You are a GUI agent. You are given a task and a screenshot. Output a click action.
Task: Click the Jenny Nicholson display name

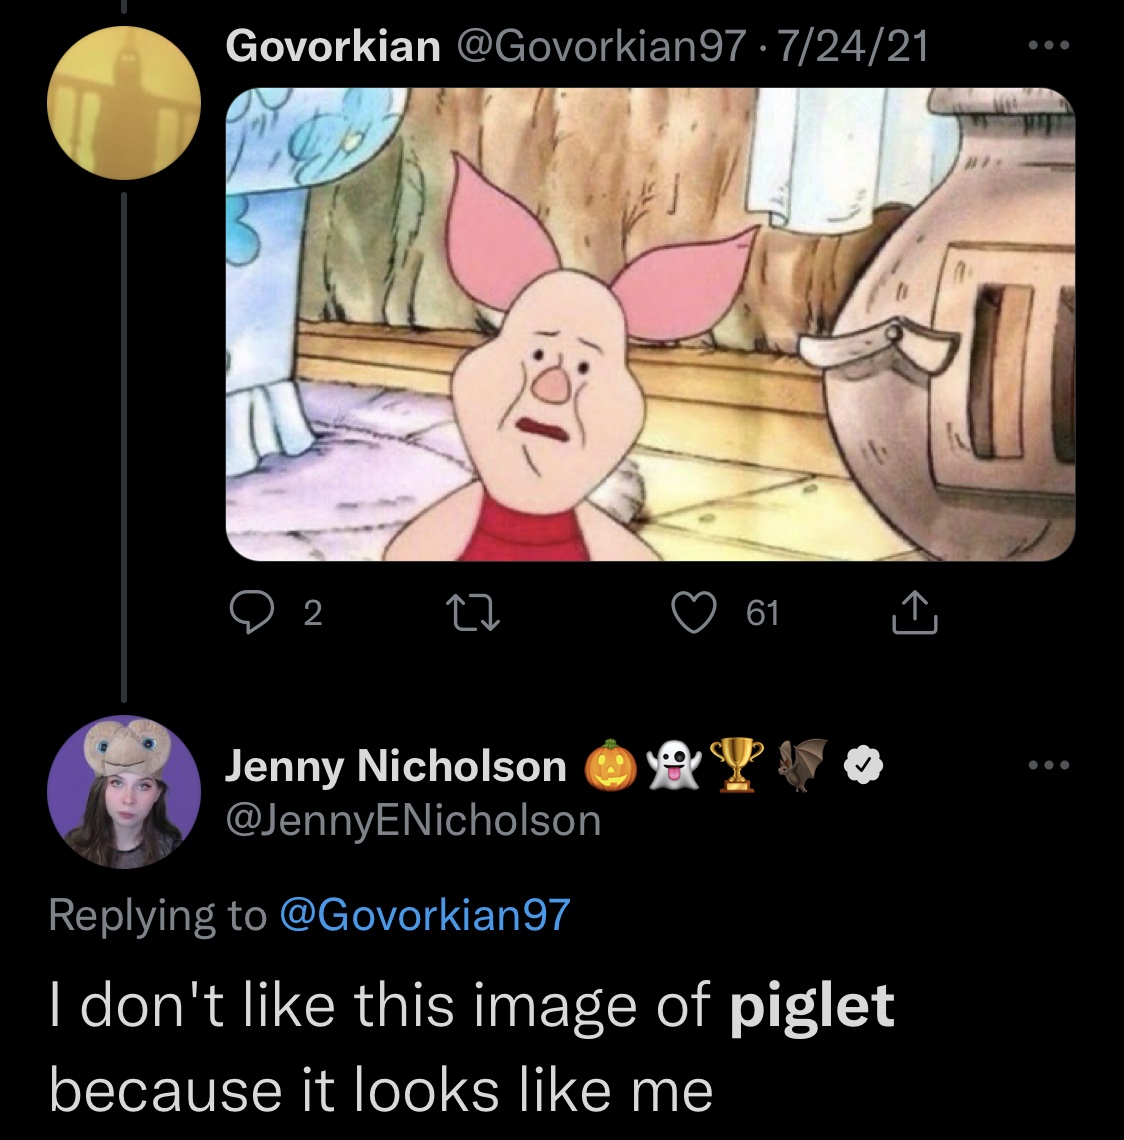click(x=396, y=766)
